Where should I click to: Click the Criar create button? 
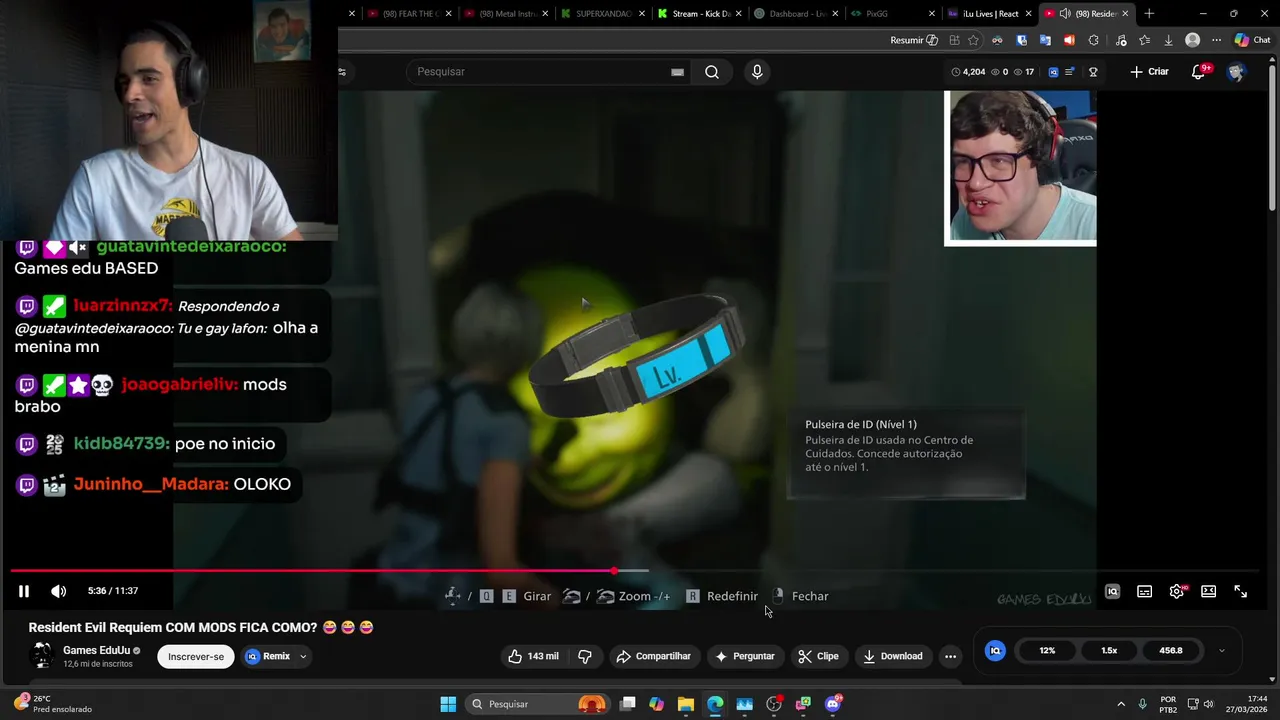pos(1149,72)
